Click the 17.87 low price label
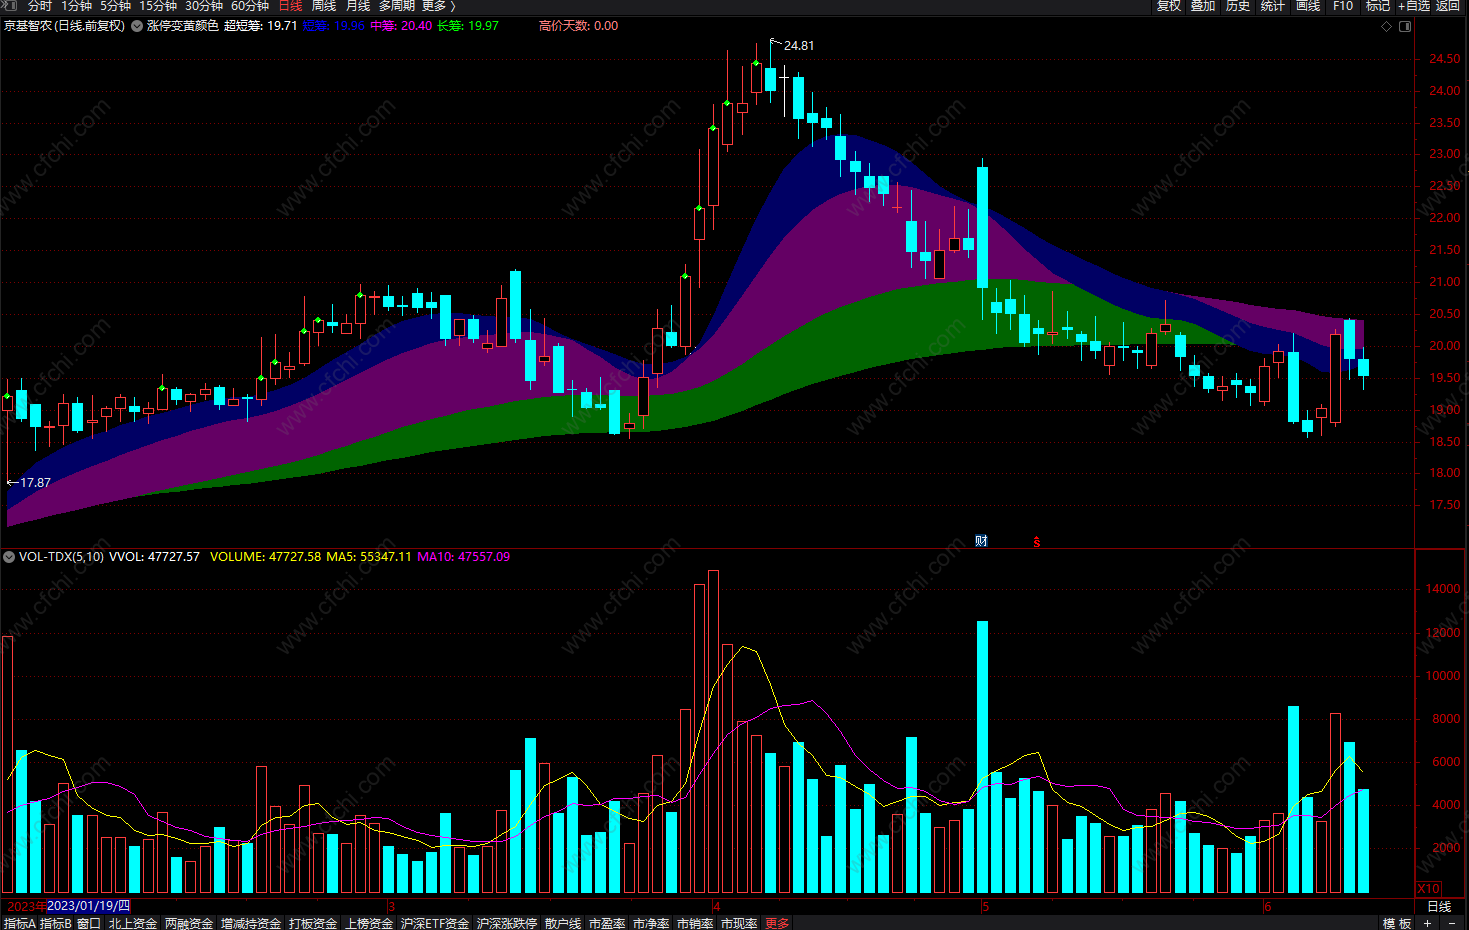The width and height of the screenshot is (1469, 930). [x=35, y=482]
